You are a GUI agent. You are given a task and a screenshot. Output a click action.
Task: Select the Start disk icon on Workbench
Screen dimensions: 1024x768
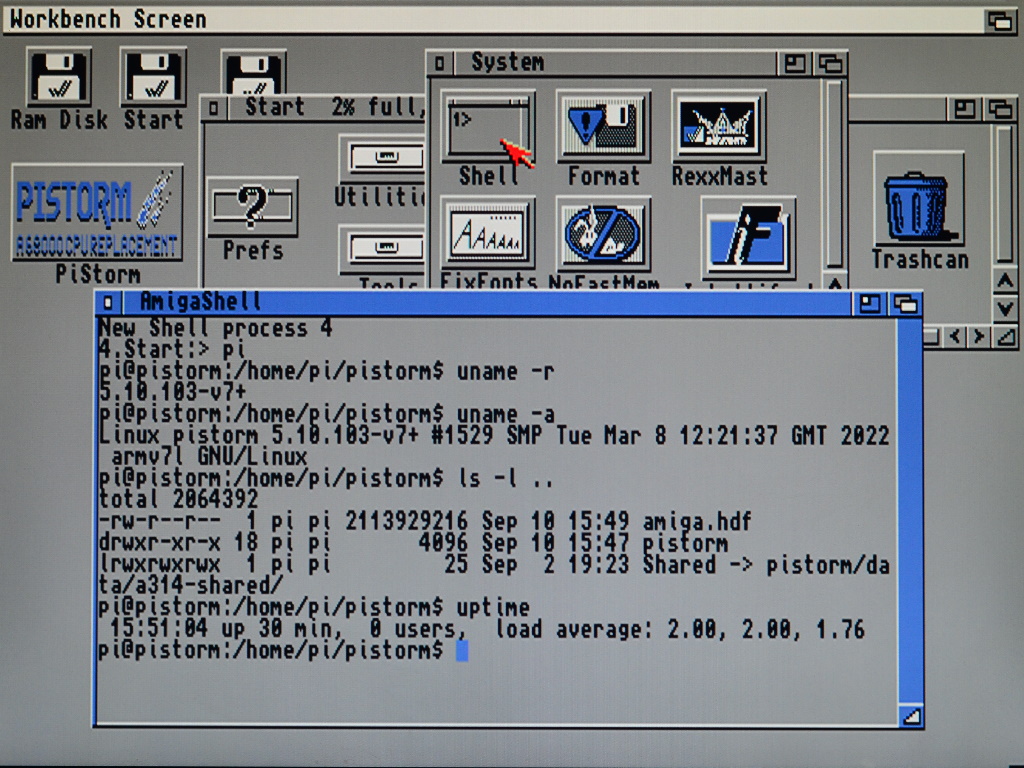pos(153,77)
